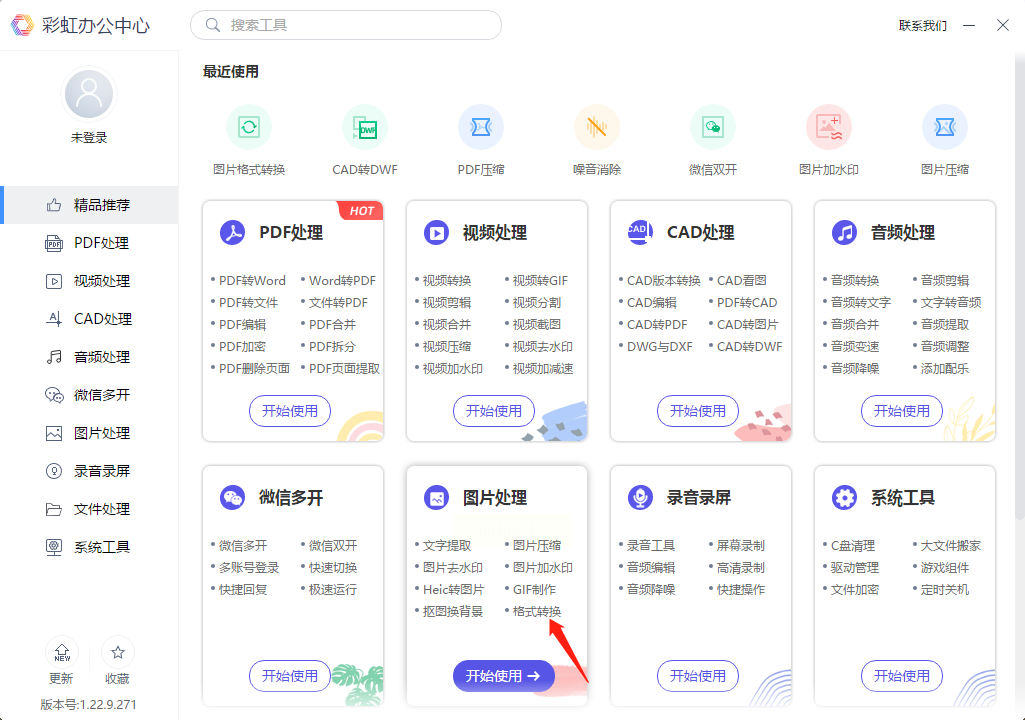Click the user avatar to log in
Screen dimensions: 1025x720
coord(89,94)
